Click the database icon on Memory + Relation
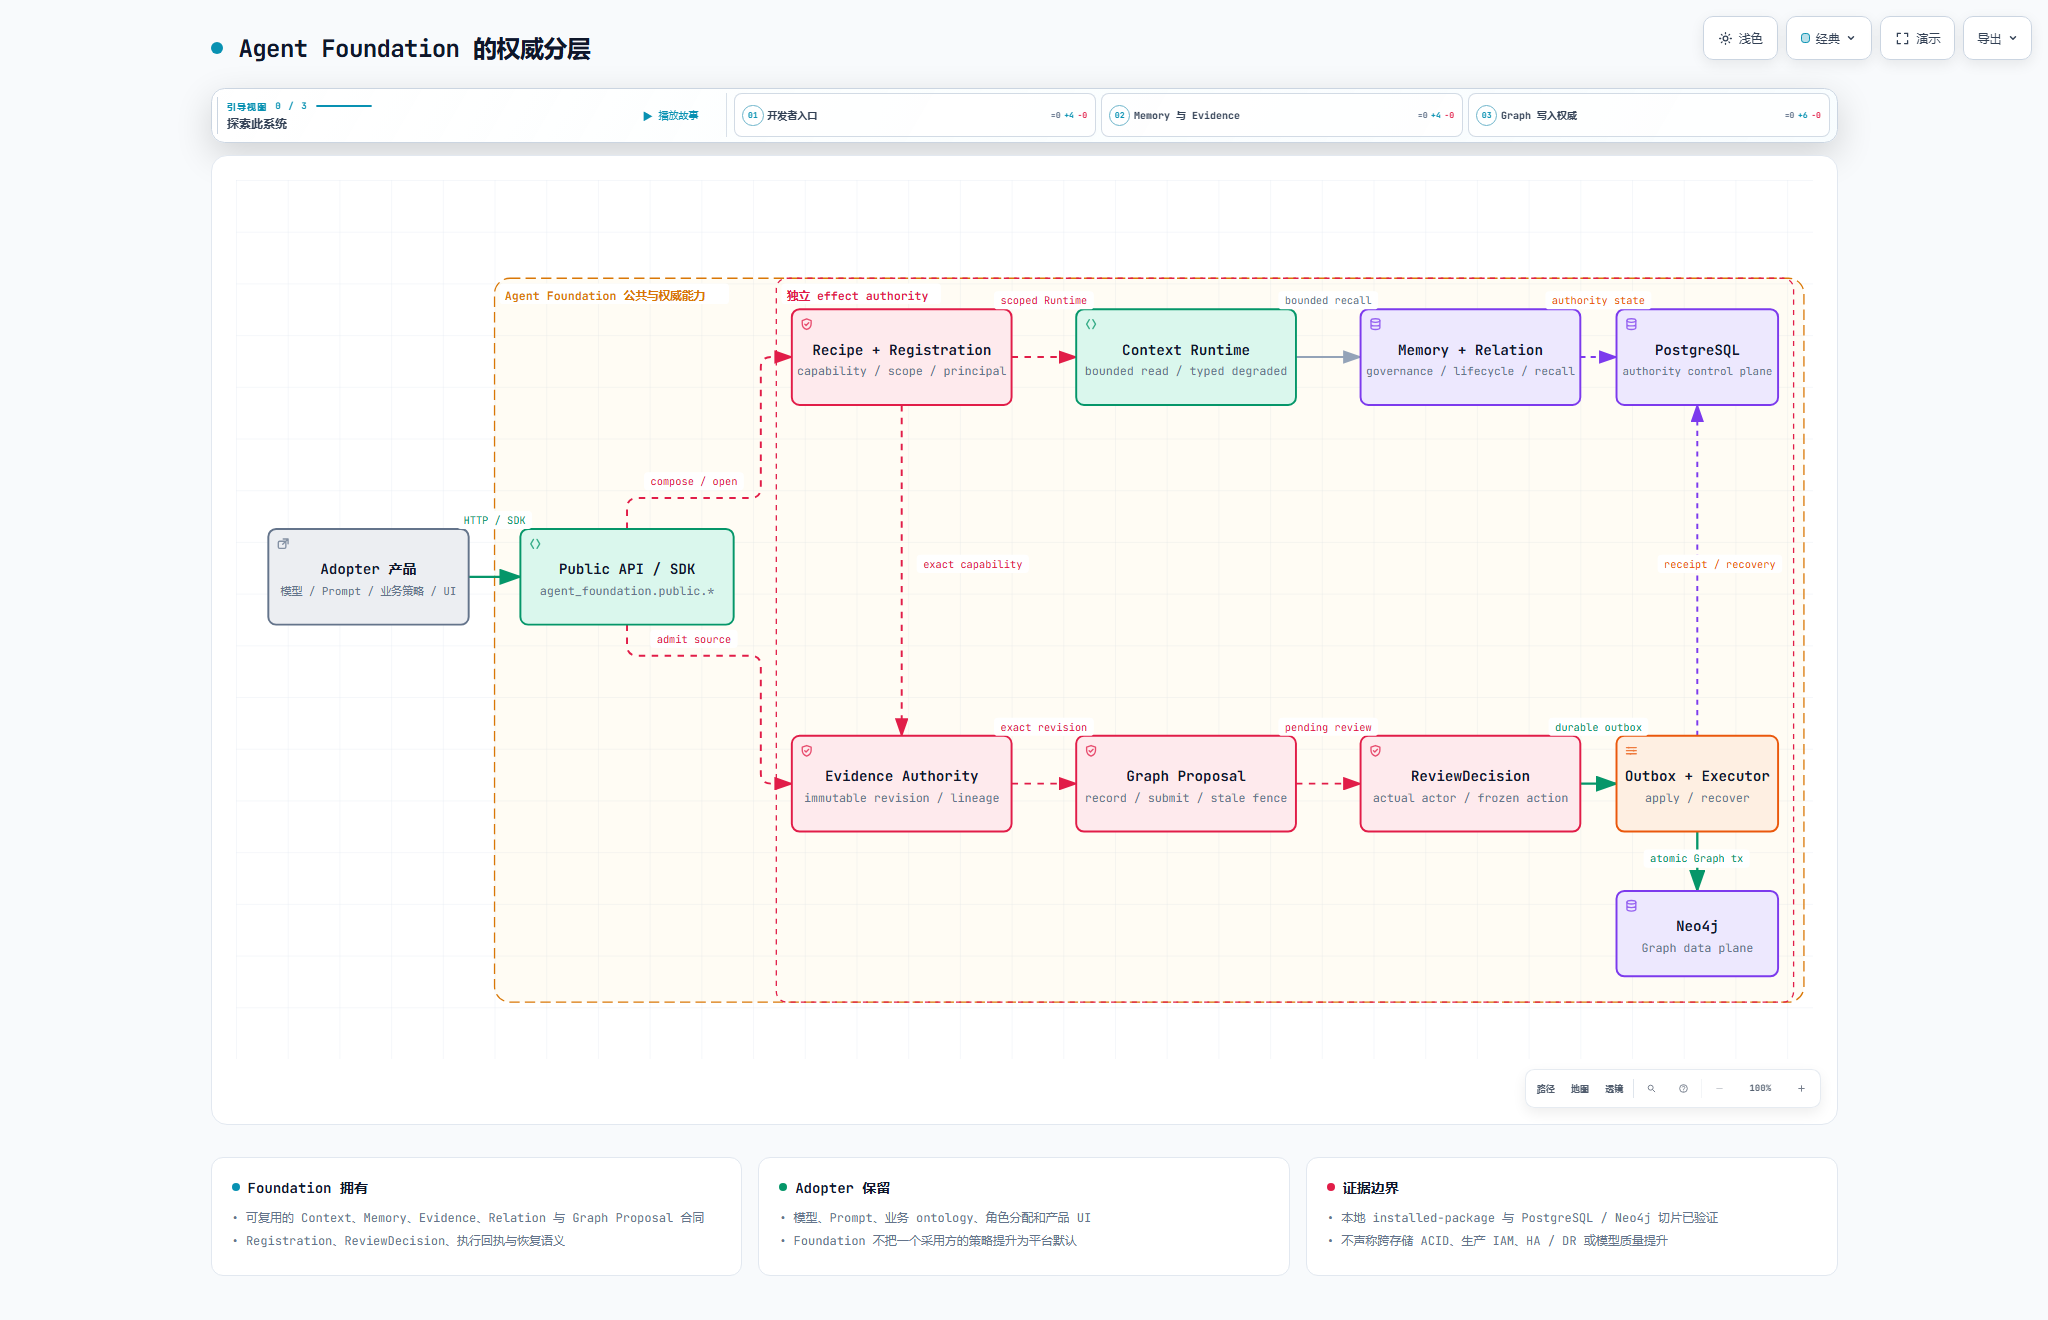This screenshot has height=1320, width=2048. (1375, 324)
